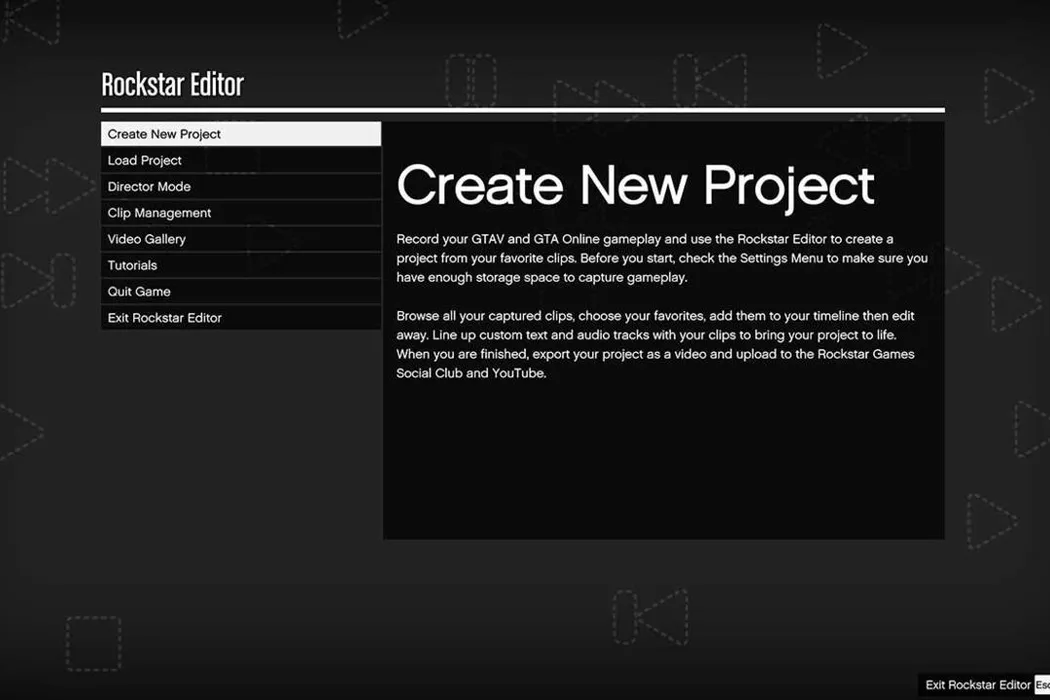The width and height of the screenshot is (1050, 700).
Task: Click the paragraph starting "Record your GTAV"
Action: click(x=661, y=258)
